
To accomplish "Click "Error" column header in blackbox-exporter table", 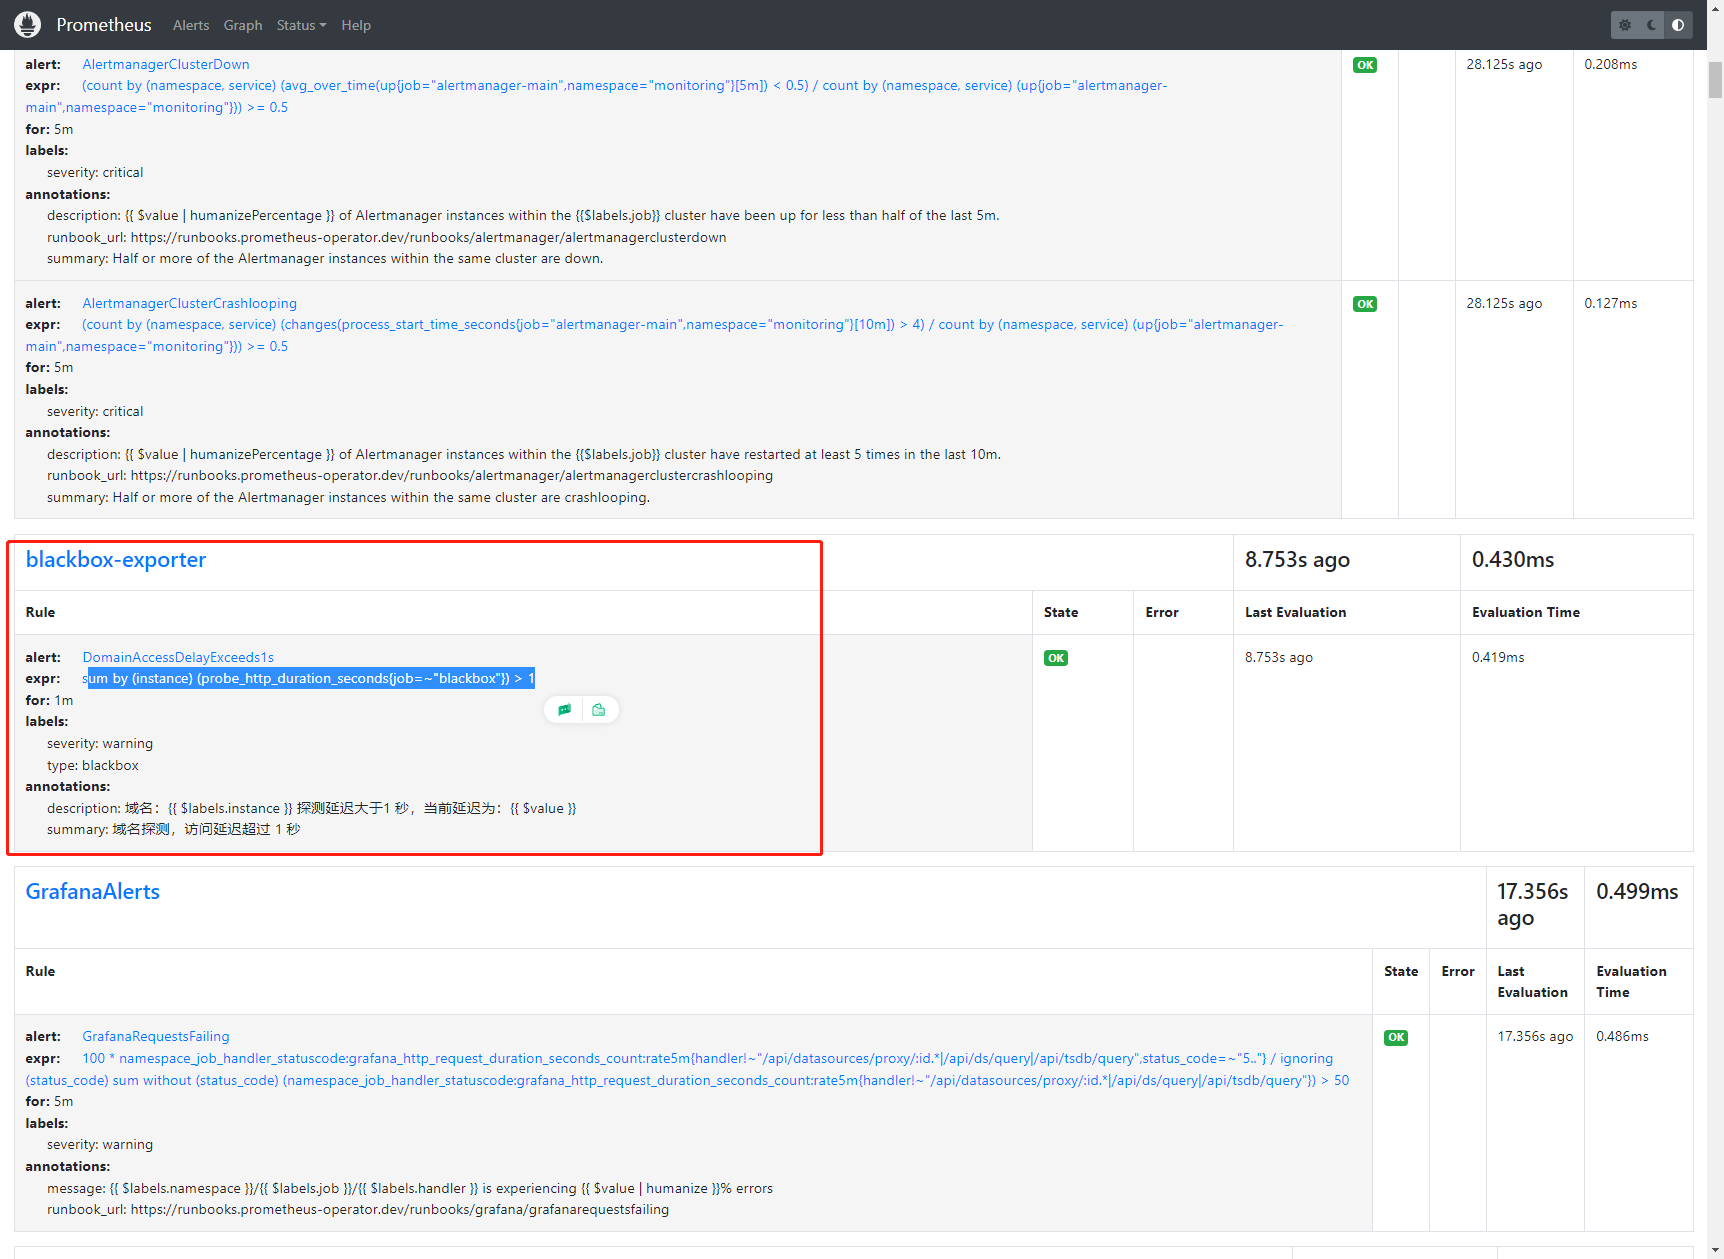I will click(1162, 613).
